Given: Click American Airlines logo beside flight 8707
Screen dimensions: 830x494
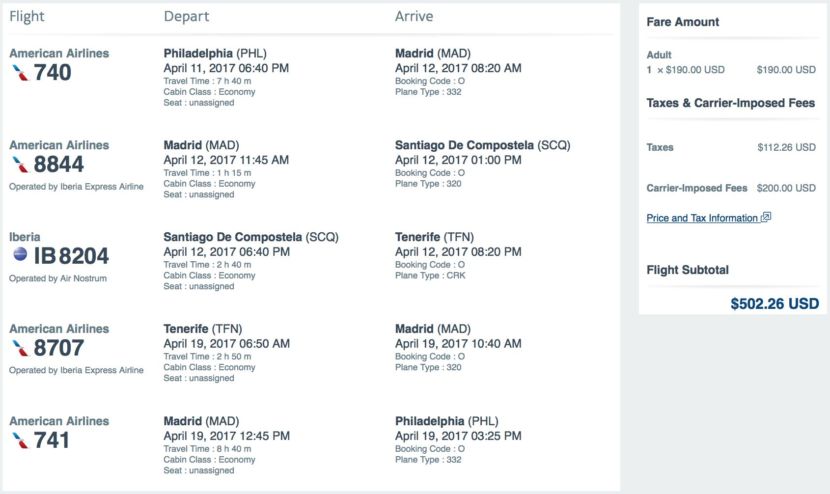Looking at the screenshot, I should point(20,348).
